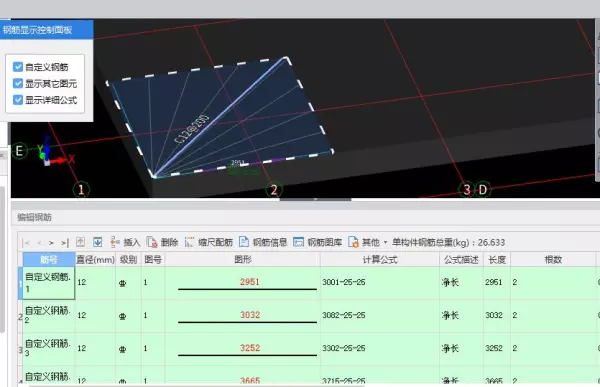This screenshot has width=600, height=387.
Task: Click the 计算公式 column header
Action: coord(380,260)
